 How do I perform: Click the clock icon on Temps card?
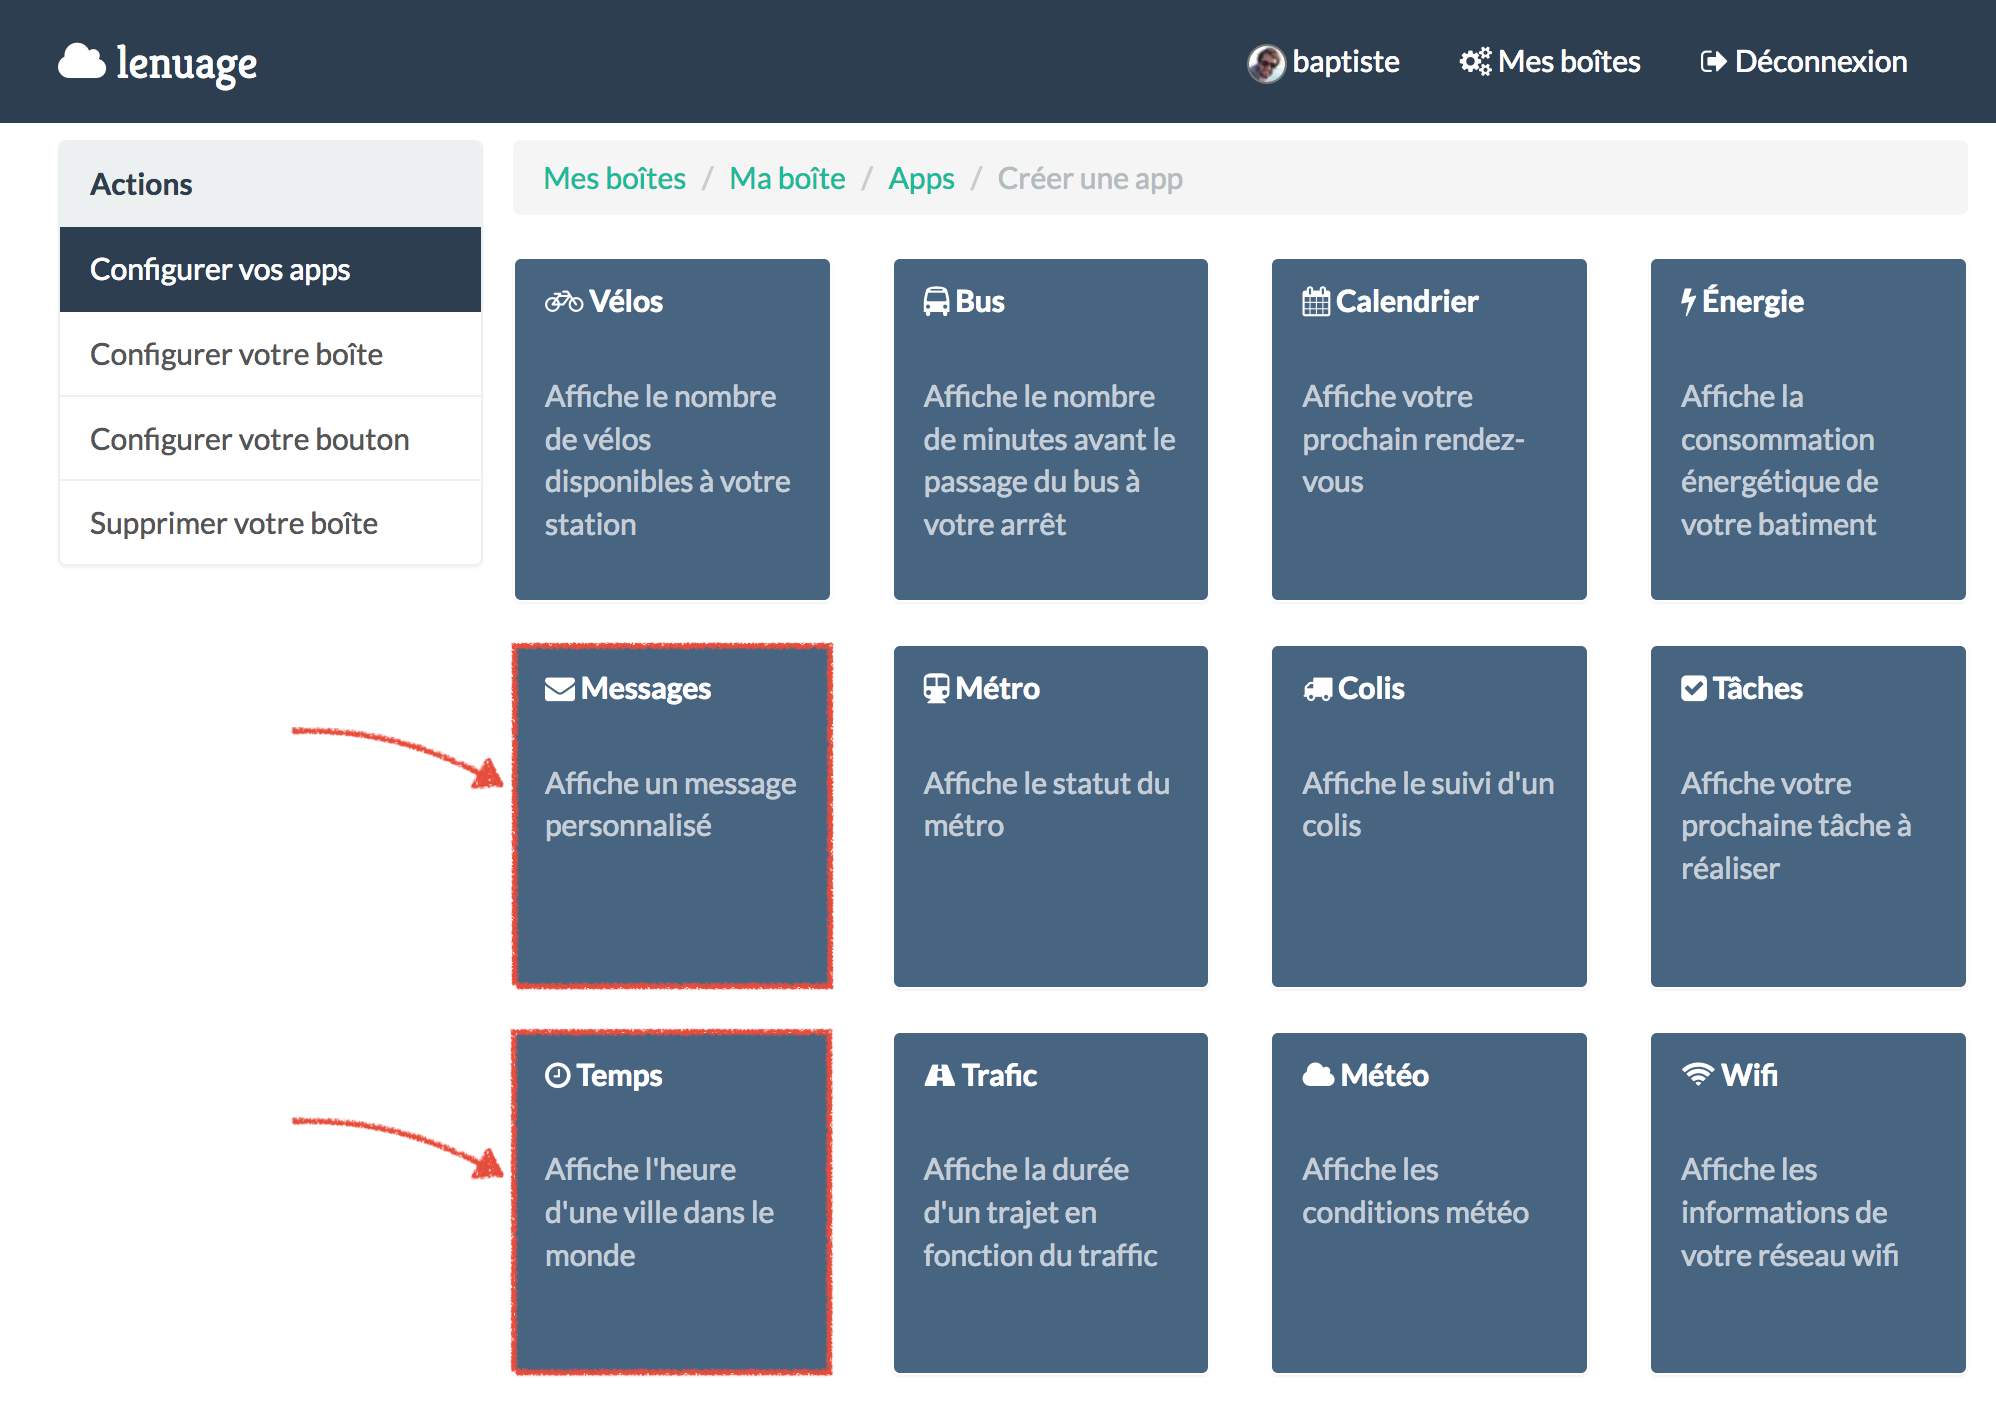pyautogui.click(x=557, y=1075)
